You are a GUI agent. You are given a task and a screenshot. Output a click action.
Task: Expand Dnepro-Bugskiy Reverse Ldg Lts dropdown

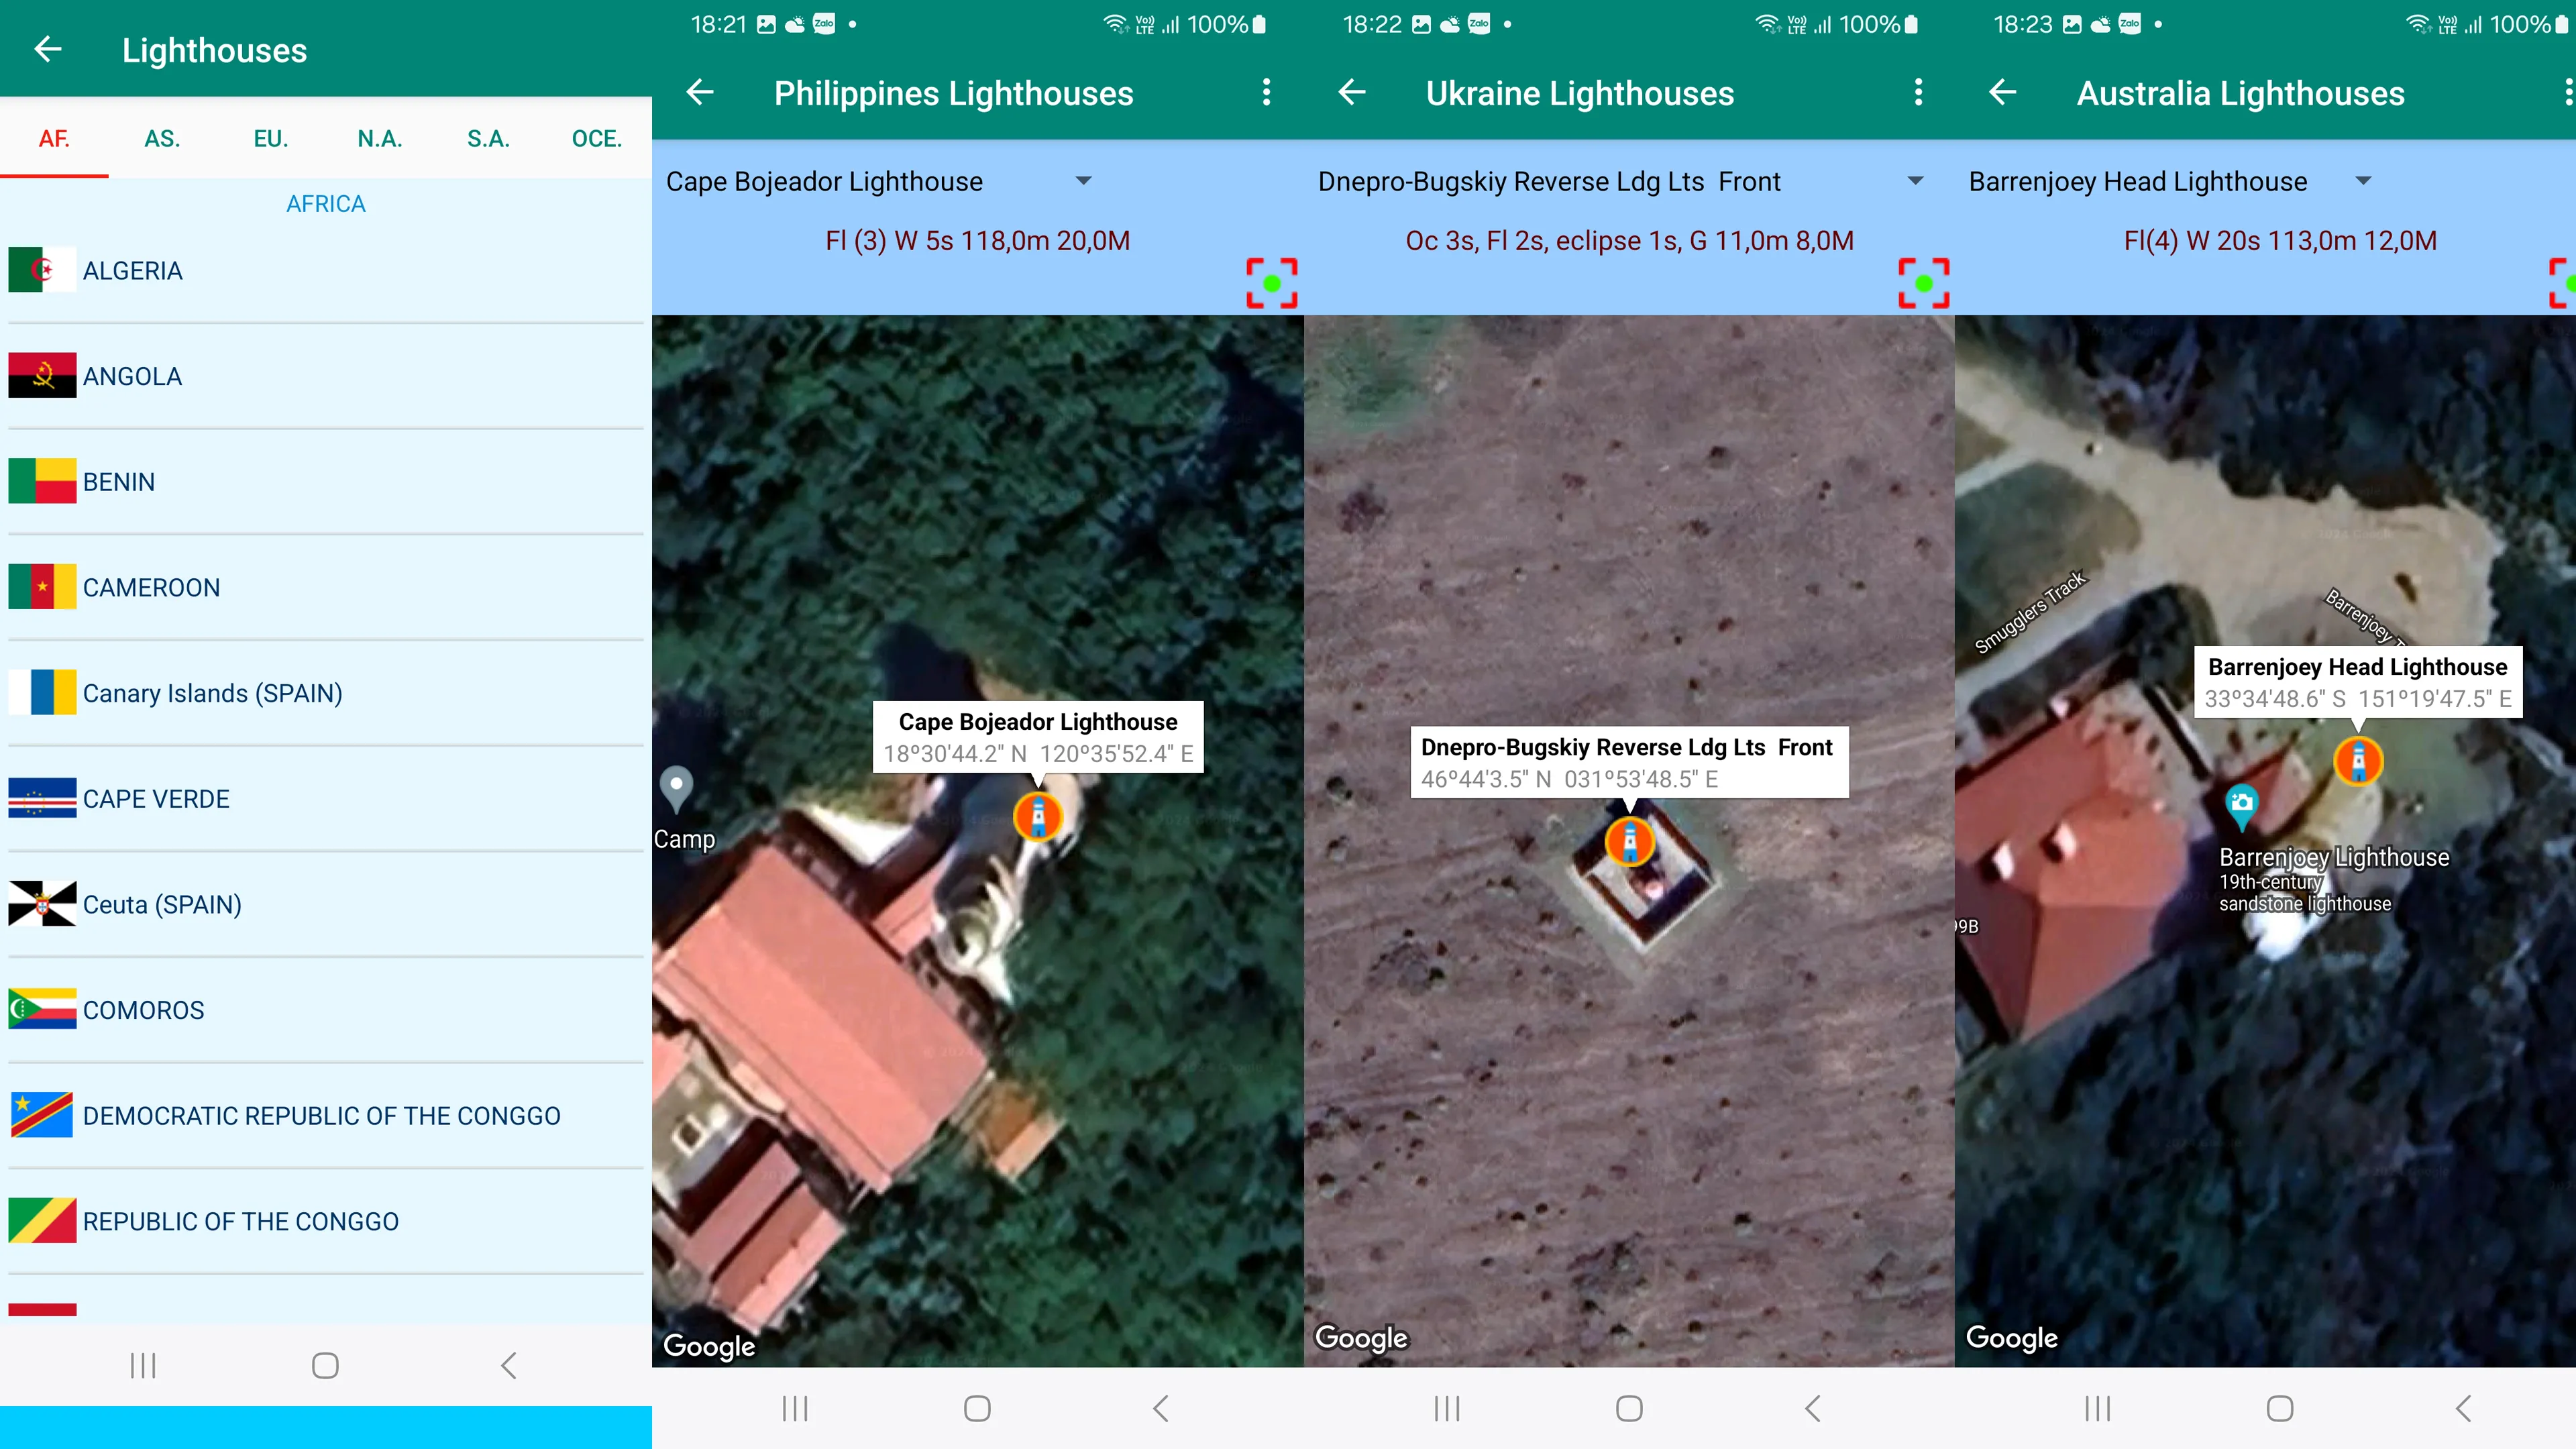point(1916,180)
